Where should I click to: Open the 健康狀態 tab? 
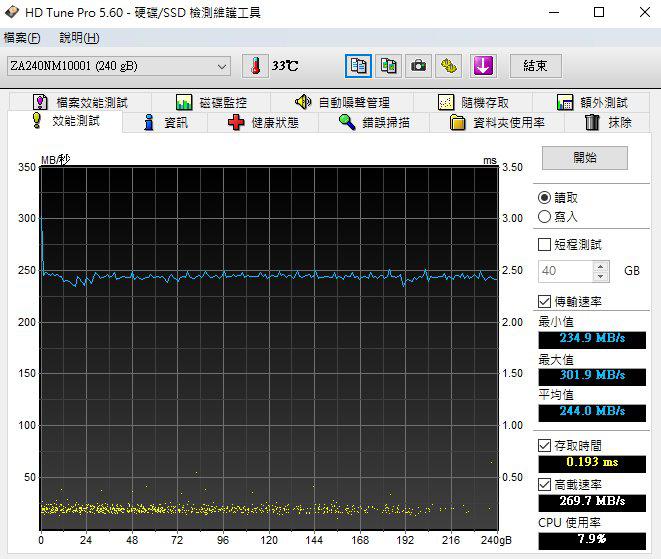263,122
